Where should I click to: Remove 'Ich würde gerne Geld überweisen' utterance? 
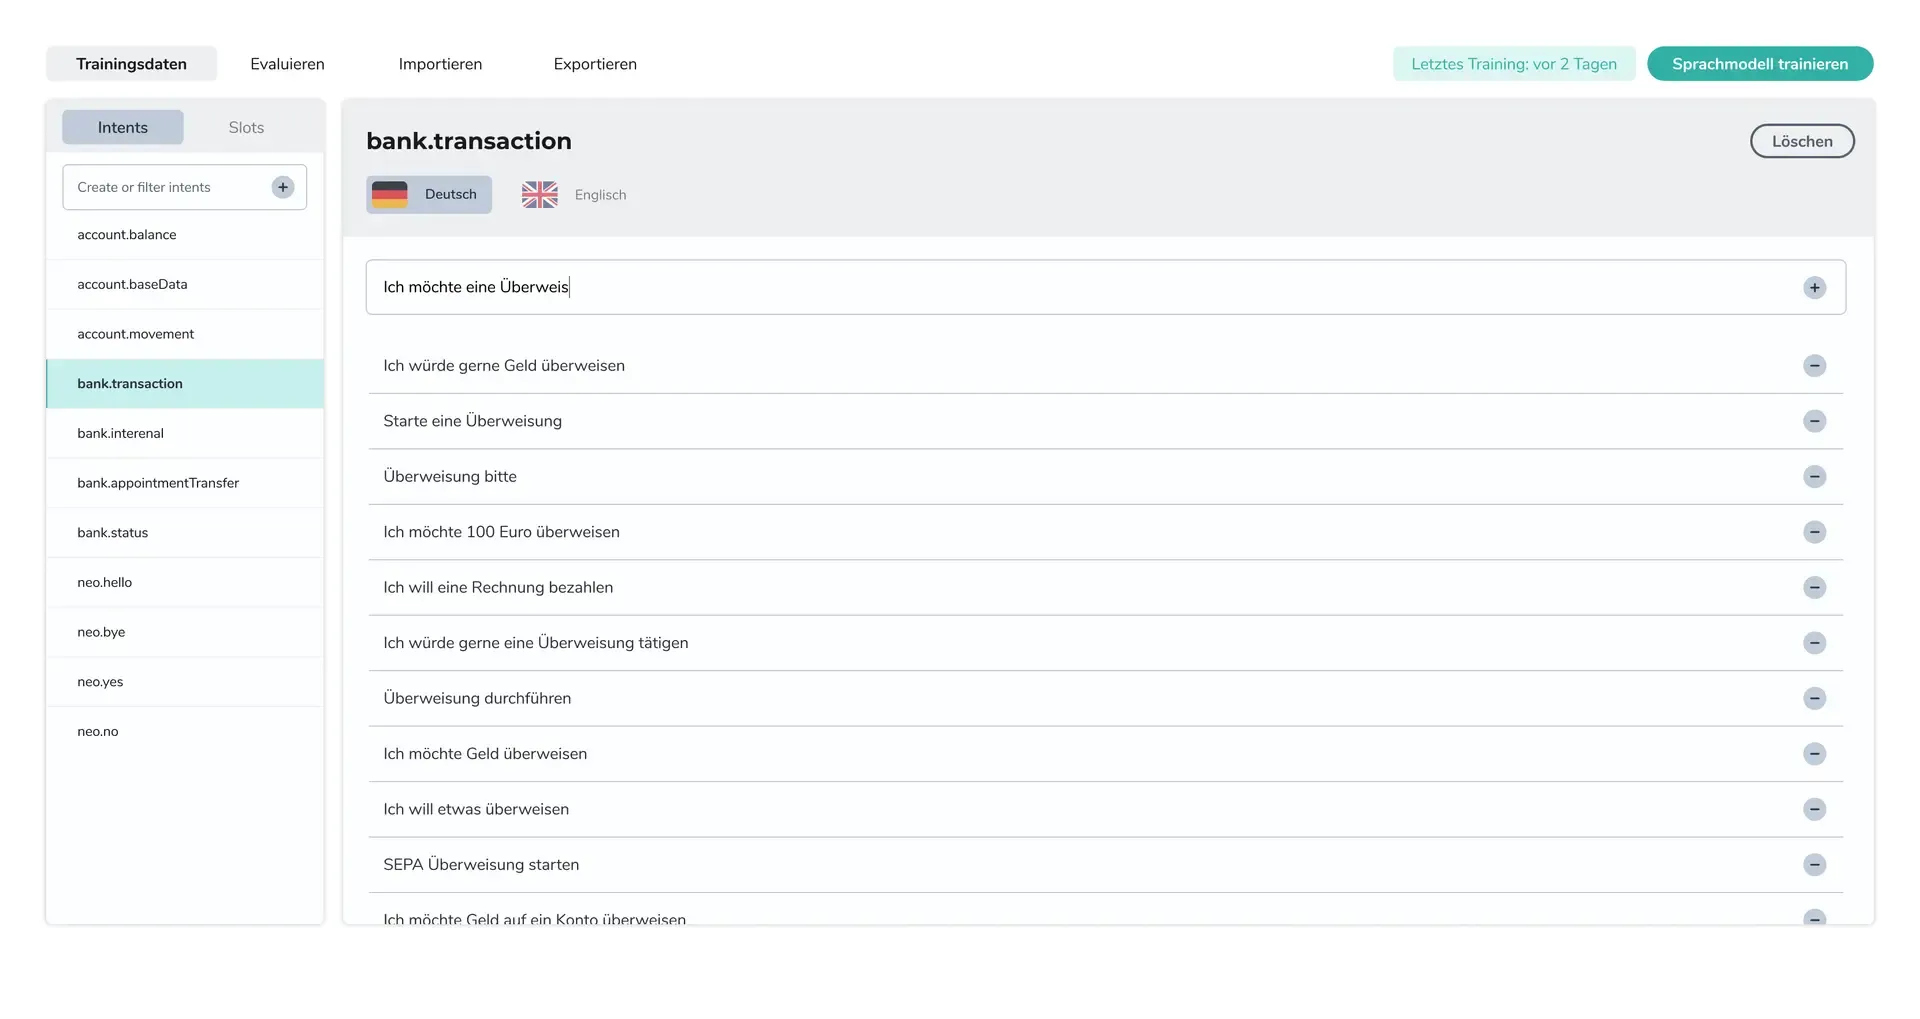[x=1814, y=366]
